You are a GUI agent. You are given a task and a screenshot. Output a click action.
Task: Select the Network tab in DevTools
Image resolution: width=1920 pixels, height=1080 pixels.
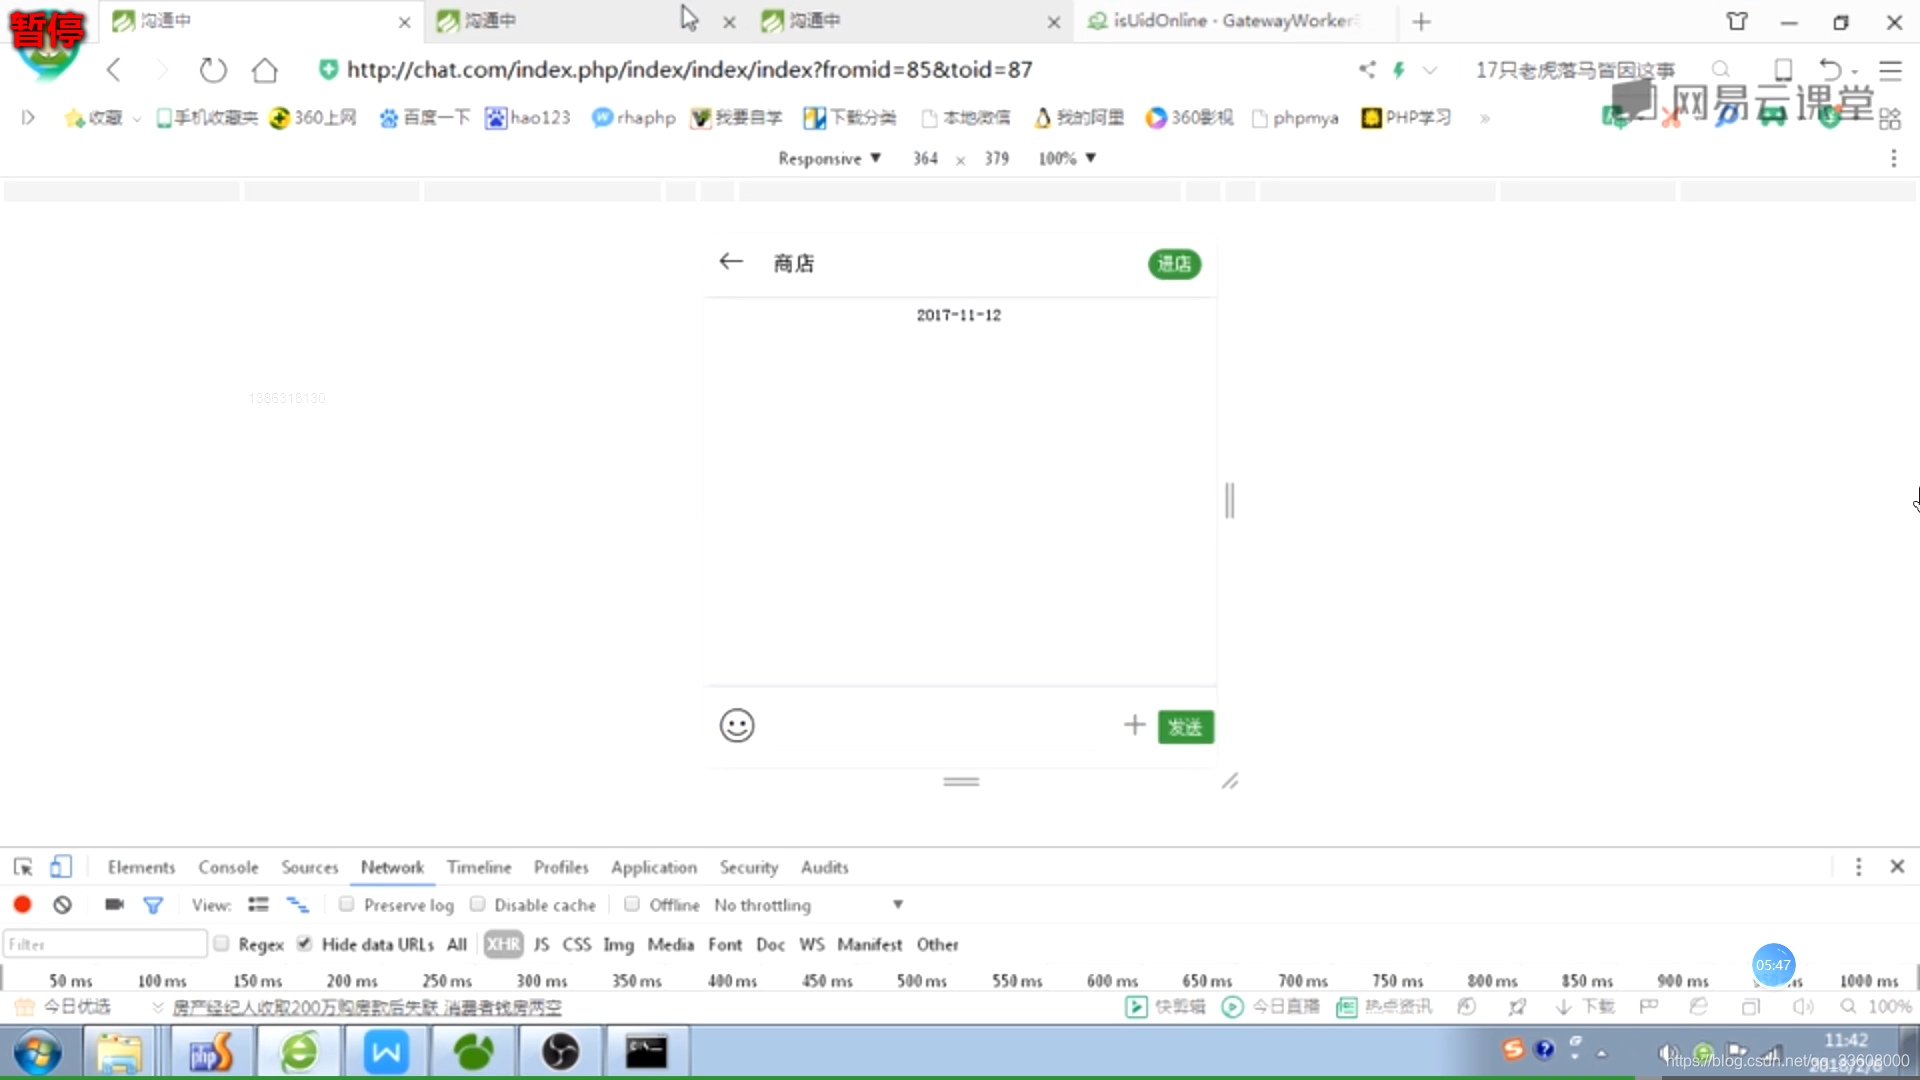[x=393, y=868]
